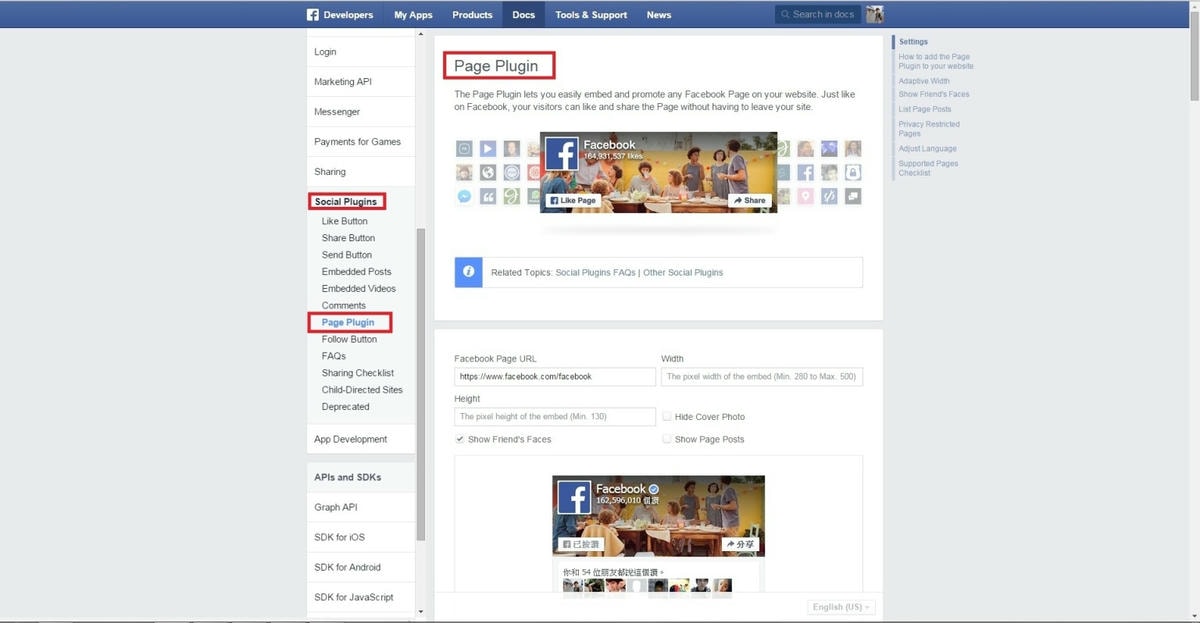The height and width of the screenshot is (623, 1200).
Task: Click the code slash icon in banner collage
Action: [829, 196]
